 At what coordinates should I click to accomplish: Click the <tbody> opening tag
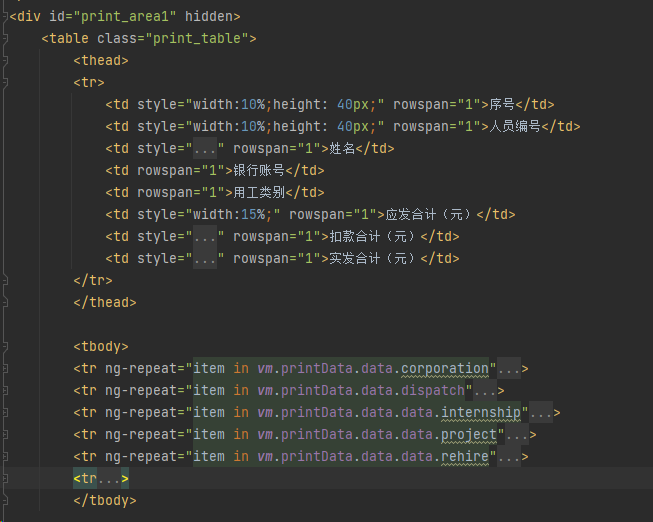(x=101, y=347)
